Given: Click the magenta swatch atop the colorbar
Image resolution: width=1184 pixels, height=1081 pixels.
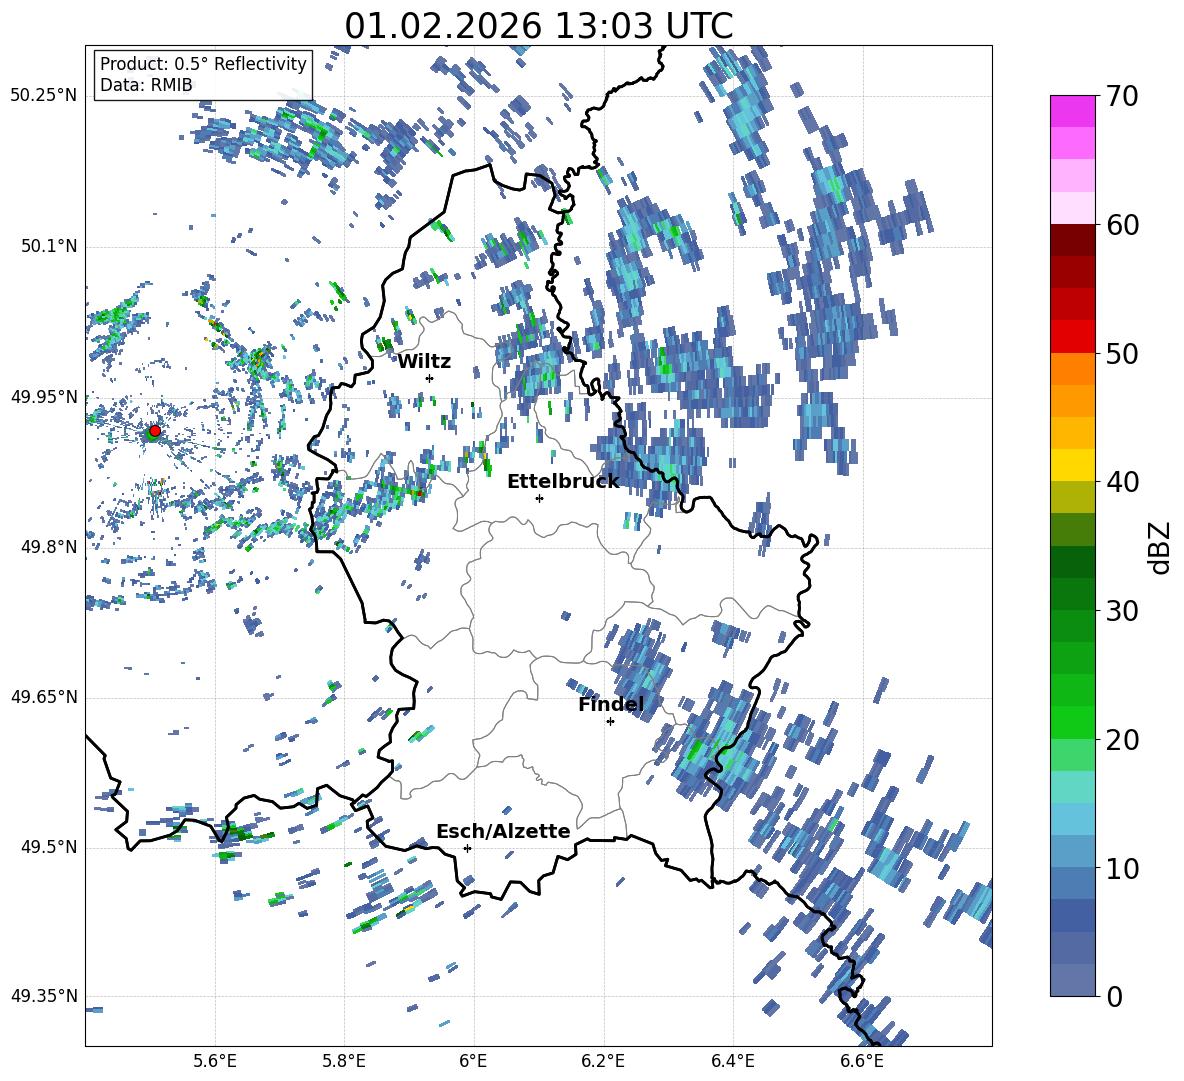Looking at the screenshot, I should coord(1072,111).
